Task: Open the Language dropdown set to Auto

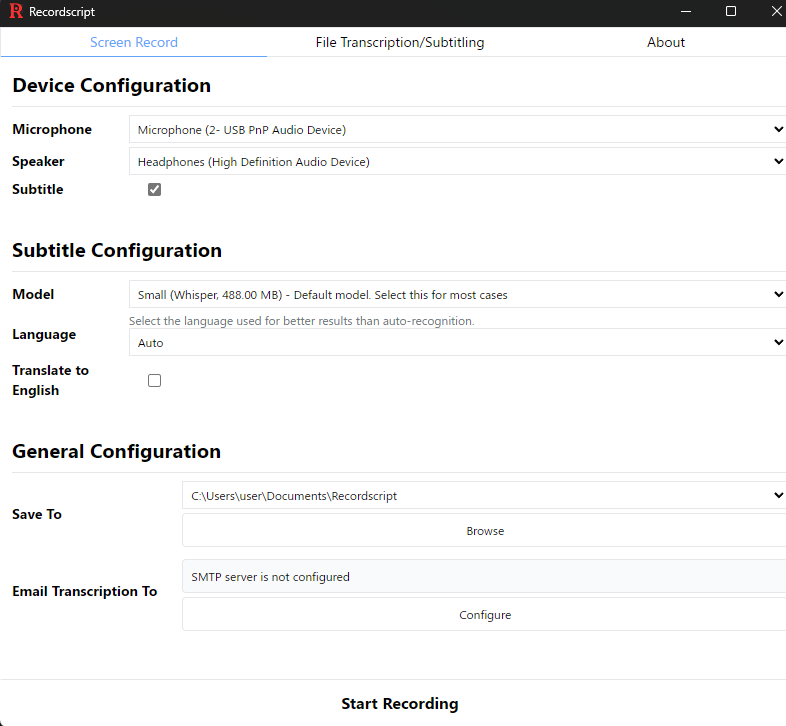Action: [457, 342]
